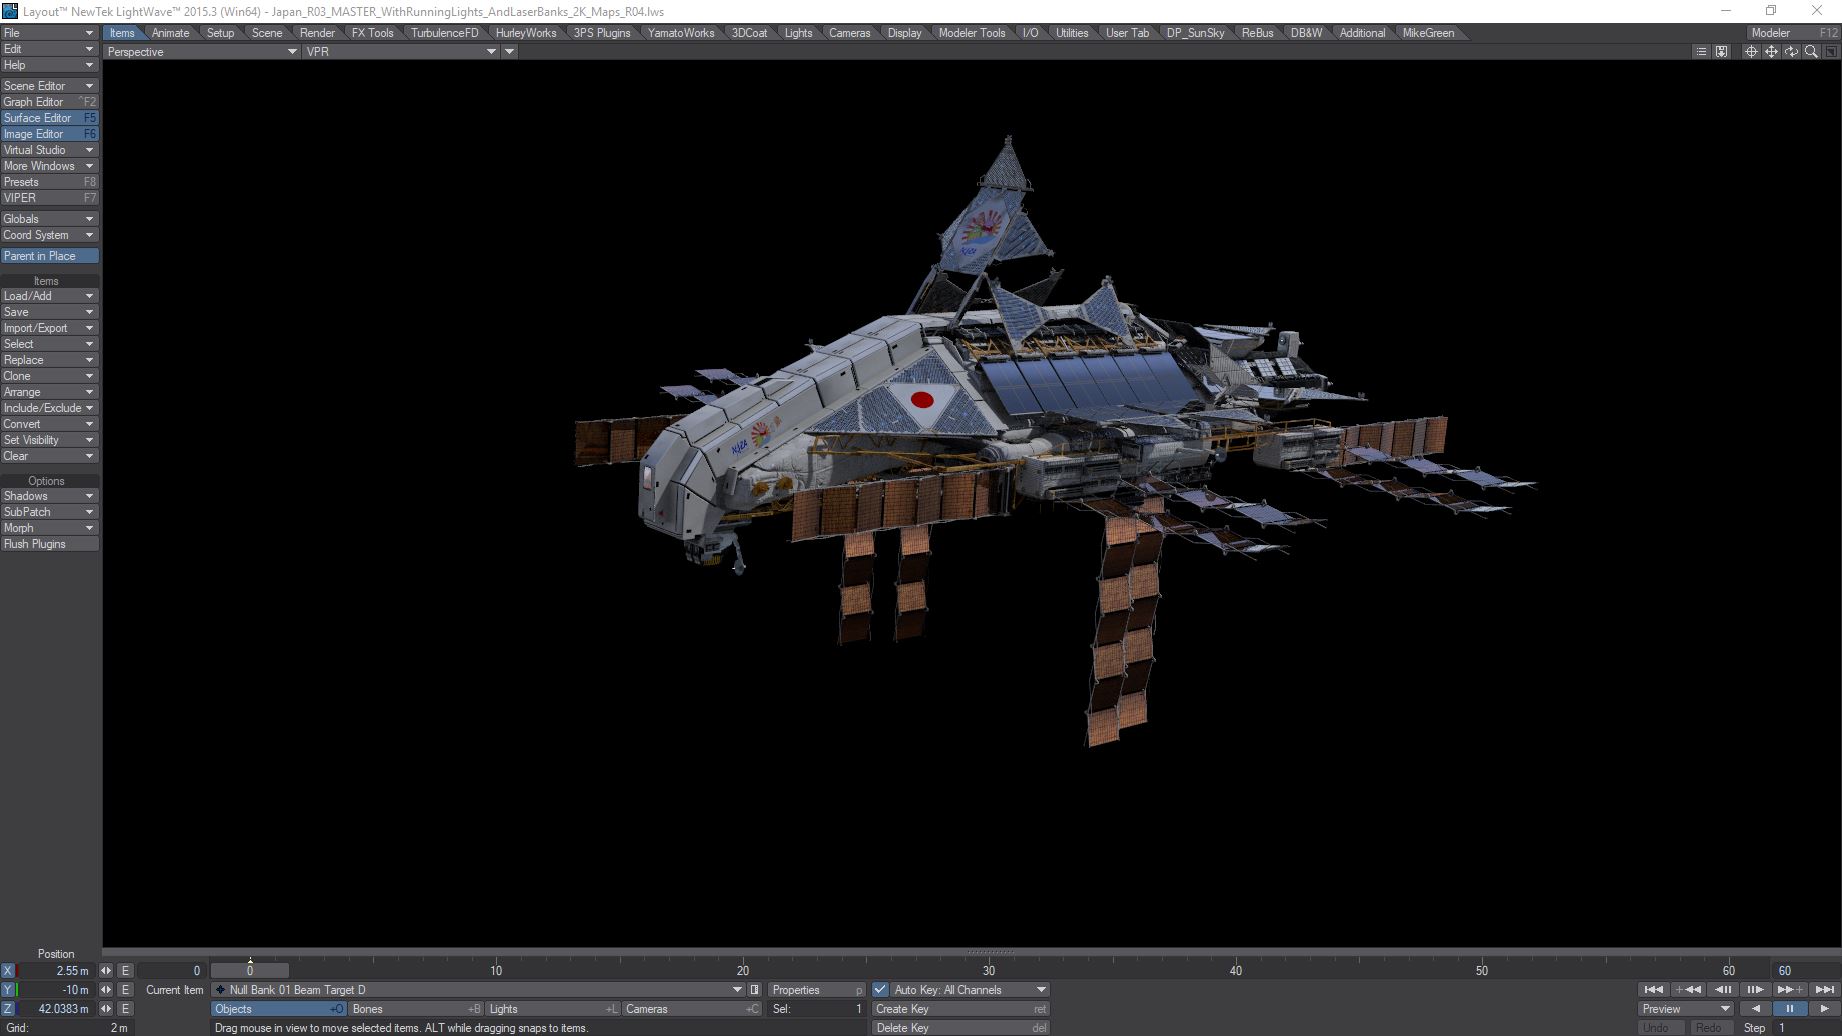Screen dimensions: 1842x1036
Task: Click the save viewport preset icon
Action: (1721, 52)
